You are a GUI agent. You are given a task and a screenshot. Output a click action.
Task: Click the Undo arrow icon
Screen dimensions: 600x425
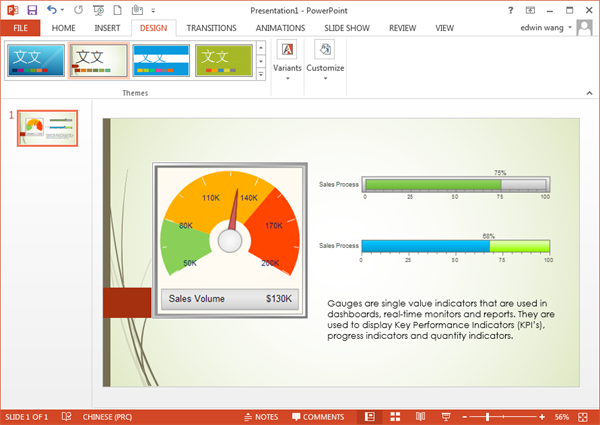coord(52,9)
